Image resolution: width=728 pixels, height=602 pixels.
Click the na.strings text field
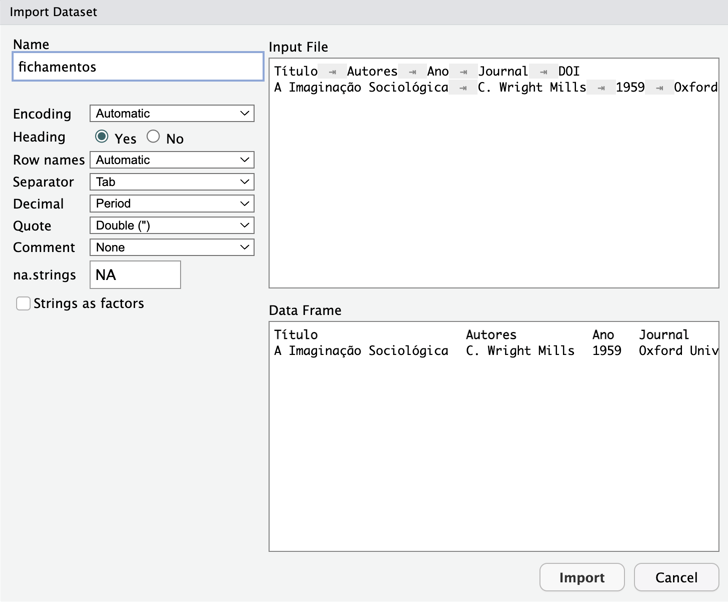click(x=135, y=275)
